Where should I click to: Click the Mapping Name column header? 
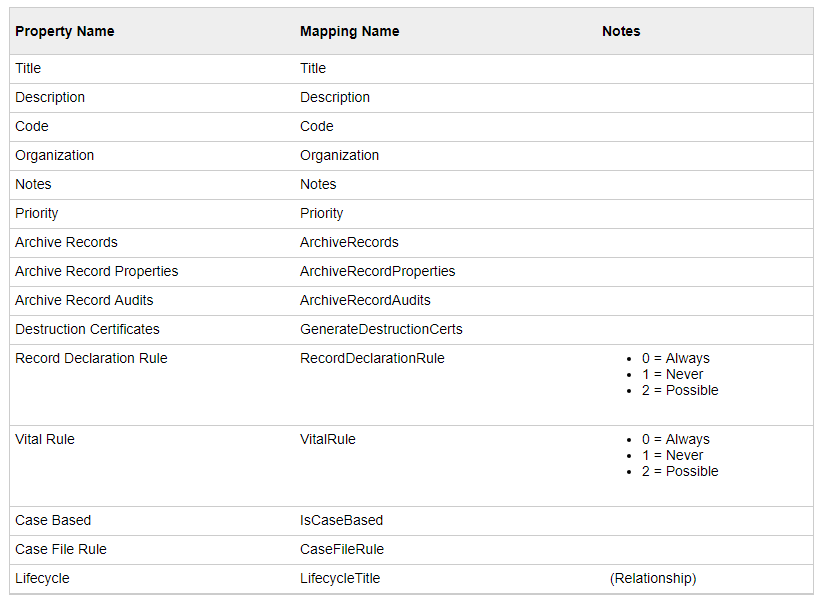pos(350,31)
